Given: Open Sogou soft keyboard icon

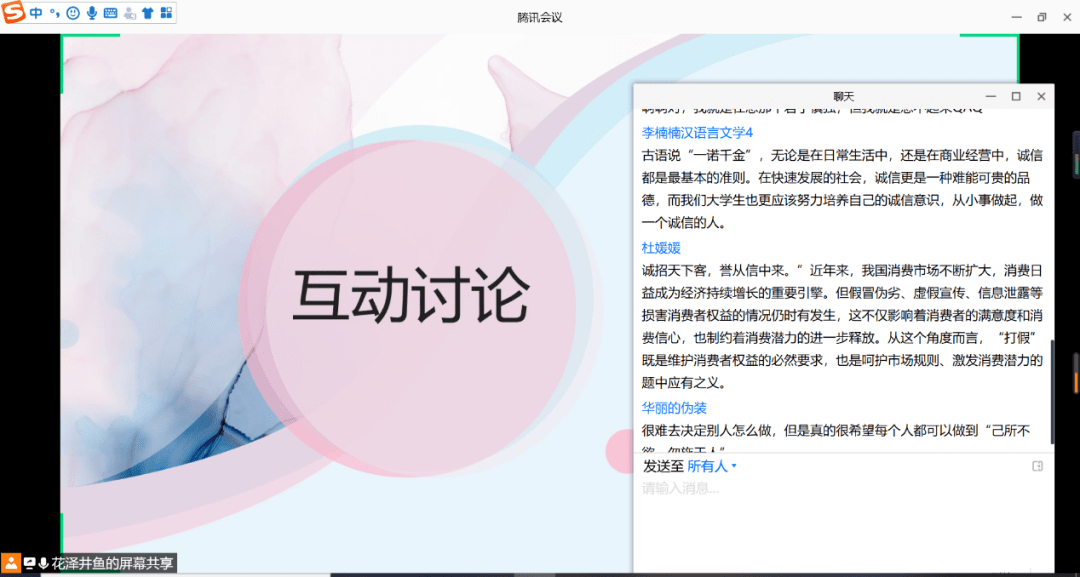Looking at the screenshot, I should click(110, 13).
